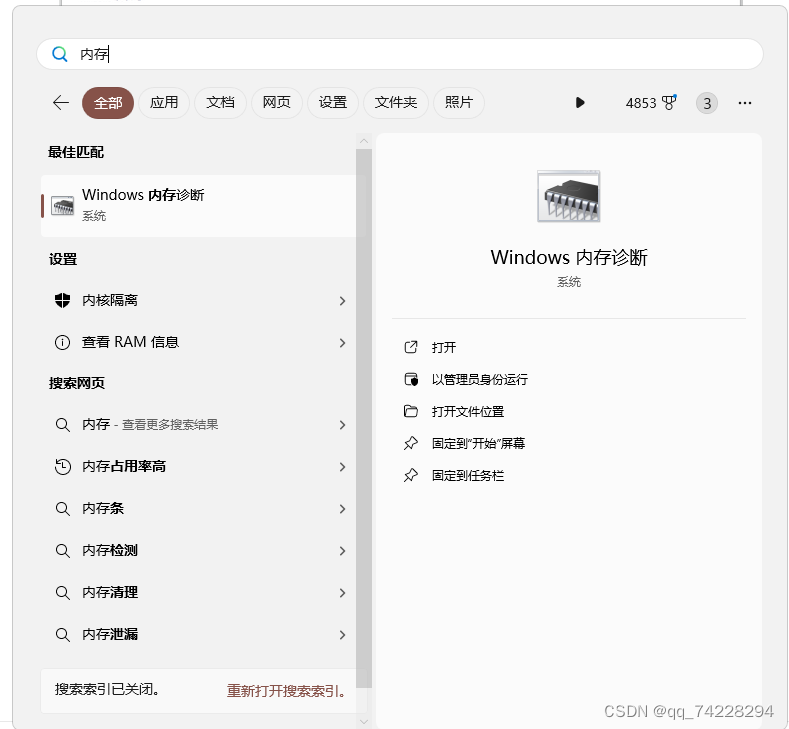Viewport: 789px width, 729px height.
Task: Go back using the left arrow
Action: (61, 103)
